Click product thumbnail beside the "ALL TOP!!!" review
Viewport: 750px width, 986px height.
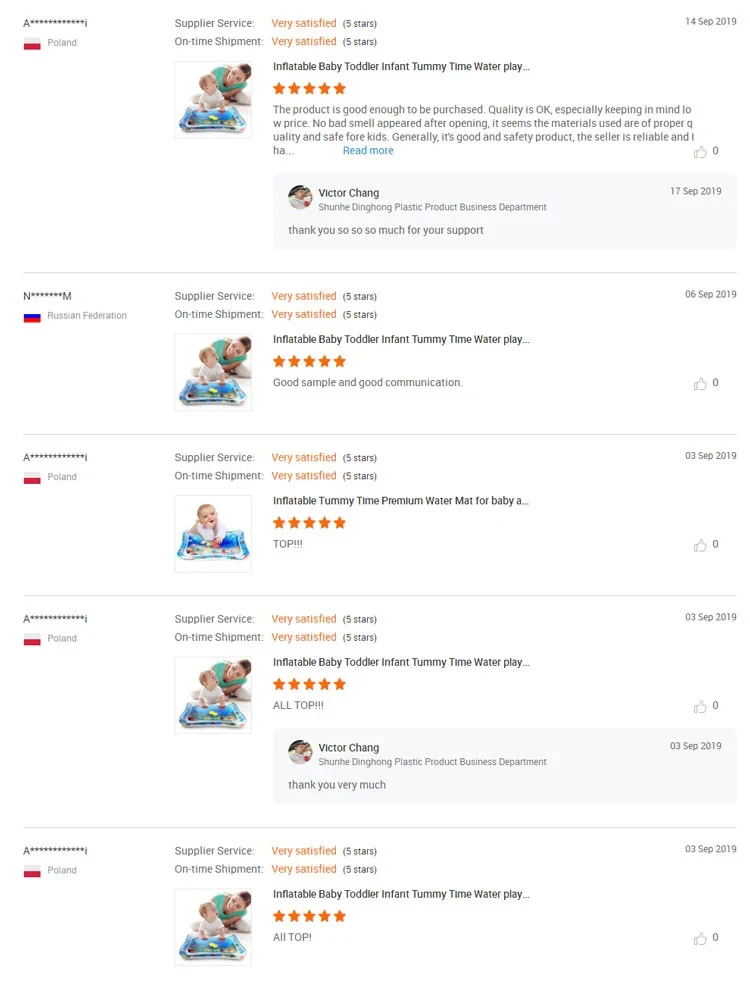click(213, 695)
